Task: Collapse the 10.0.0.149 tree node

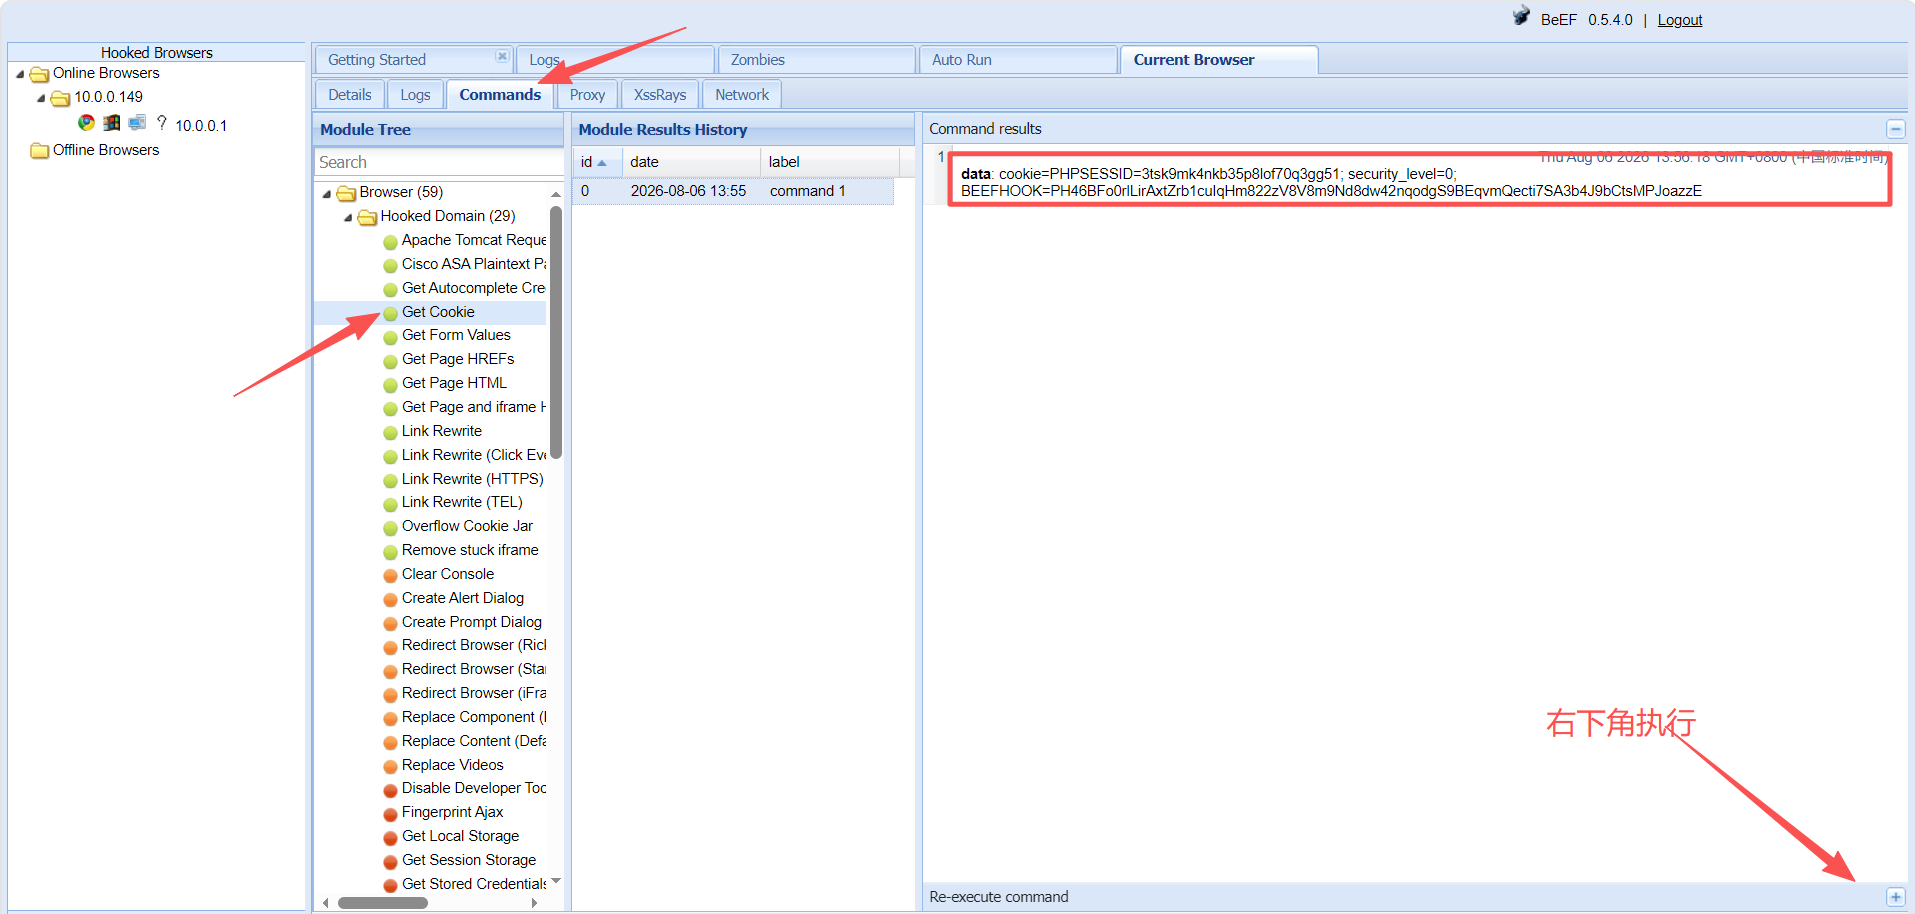Action: pos(41,98)
